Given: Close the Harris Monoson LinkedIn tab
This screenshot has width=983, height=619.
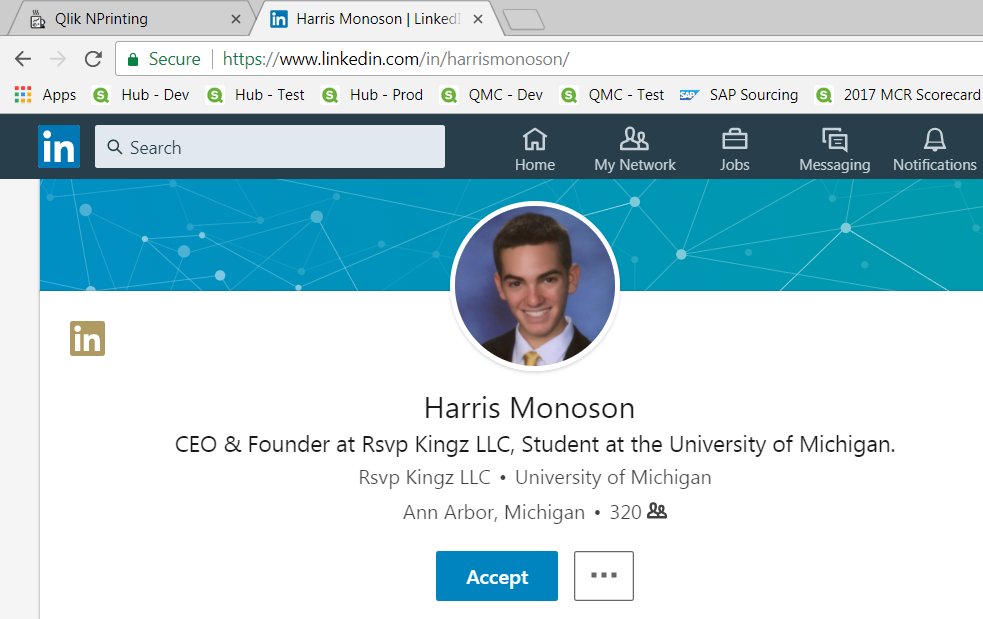Looking at the screenshot, I should [x=478, y=19].
